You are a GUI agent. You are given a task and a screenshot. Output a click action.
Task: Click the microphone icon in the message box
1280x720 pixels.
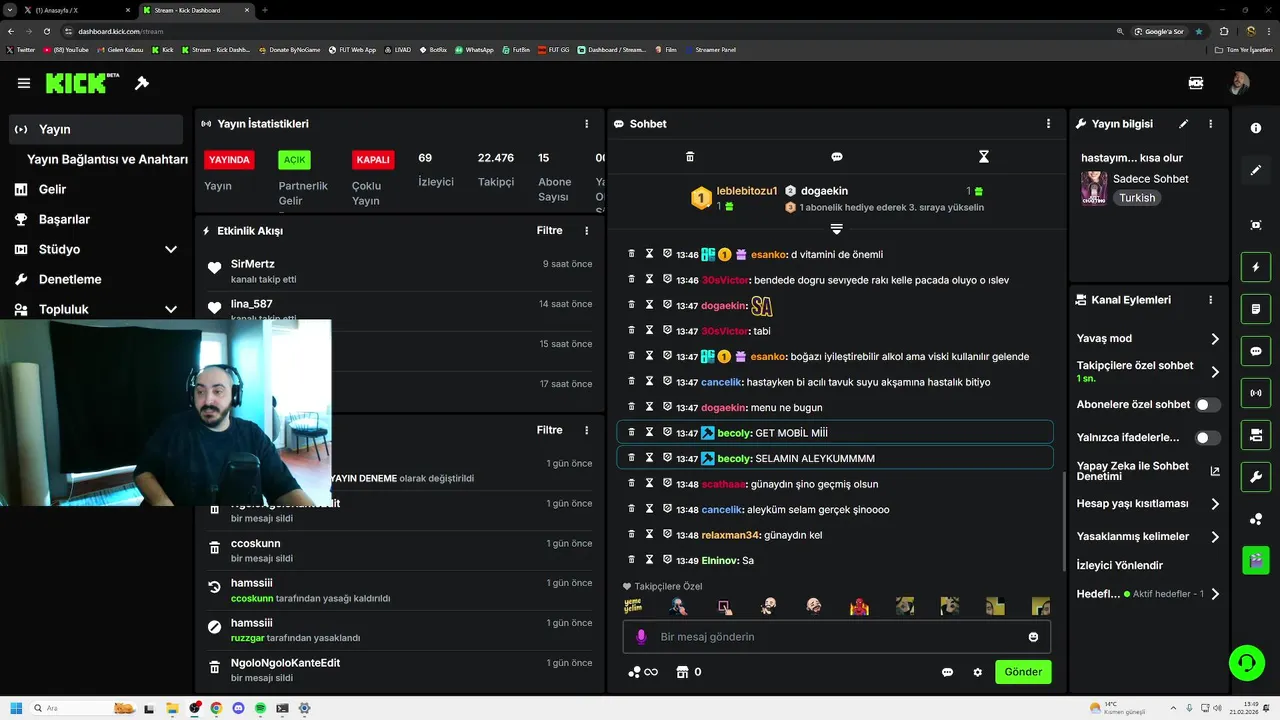pyautogui.click(x=641, y=637)
